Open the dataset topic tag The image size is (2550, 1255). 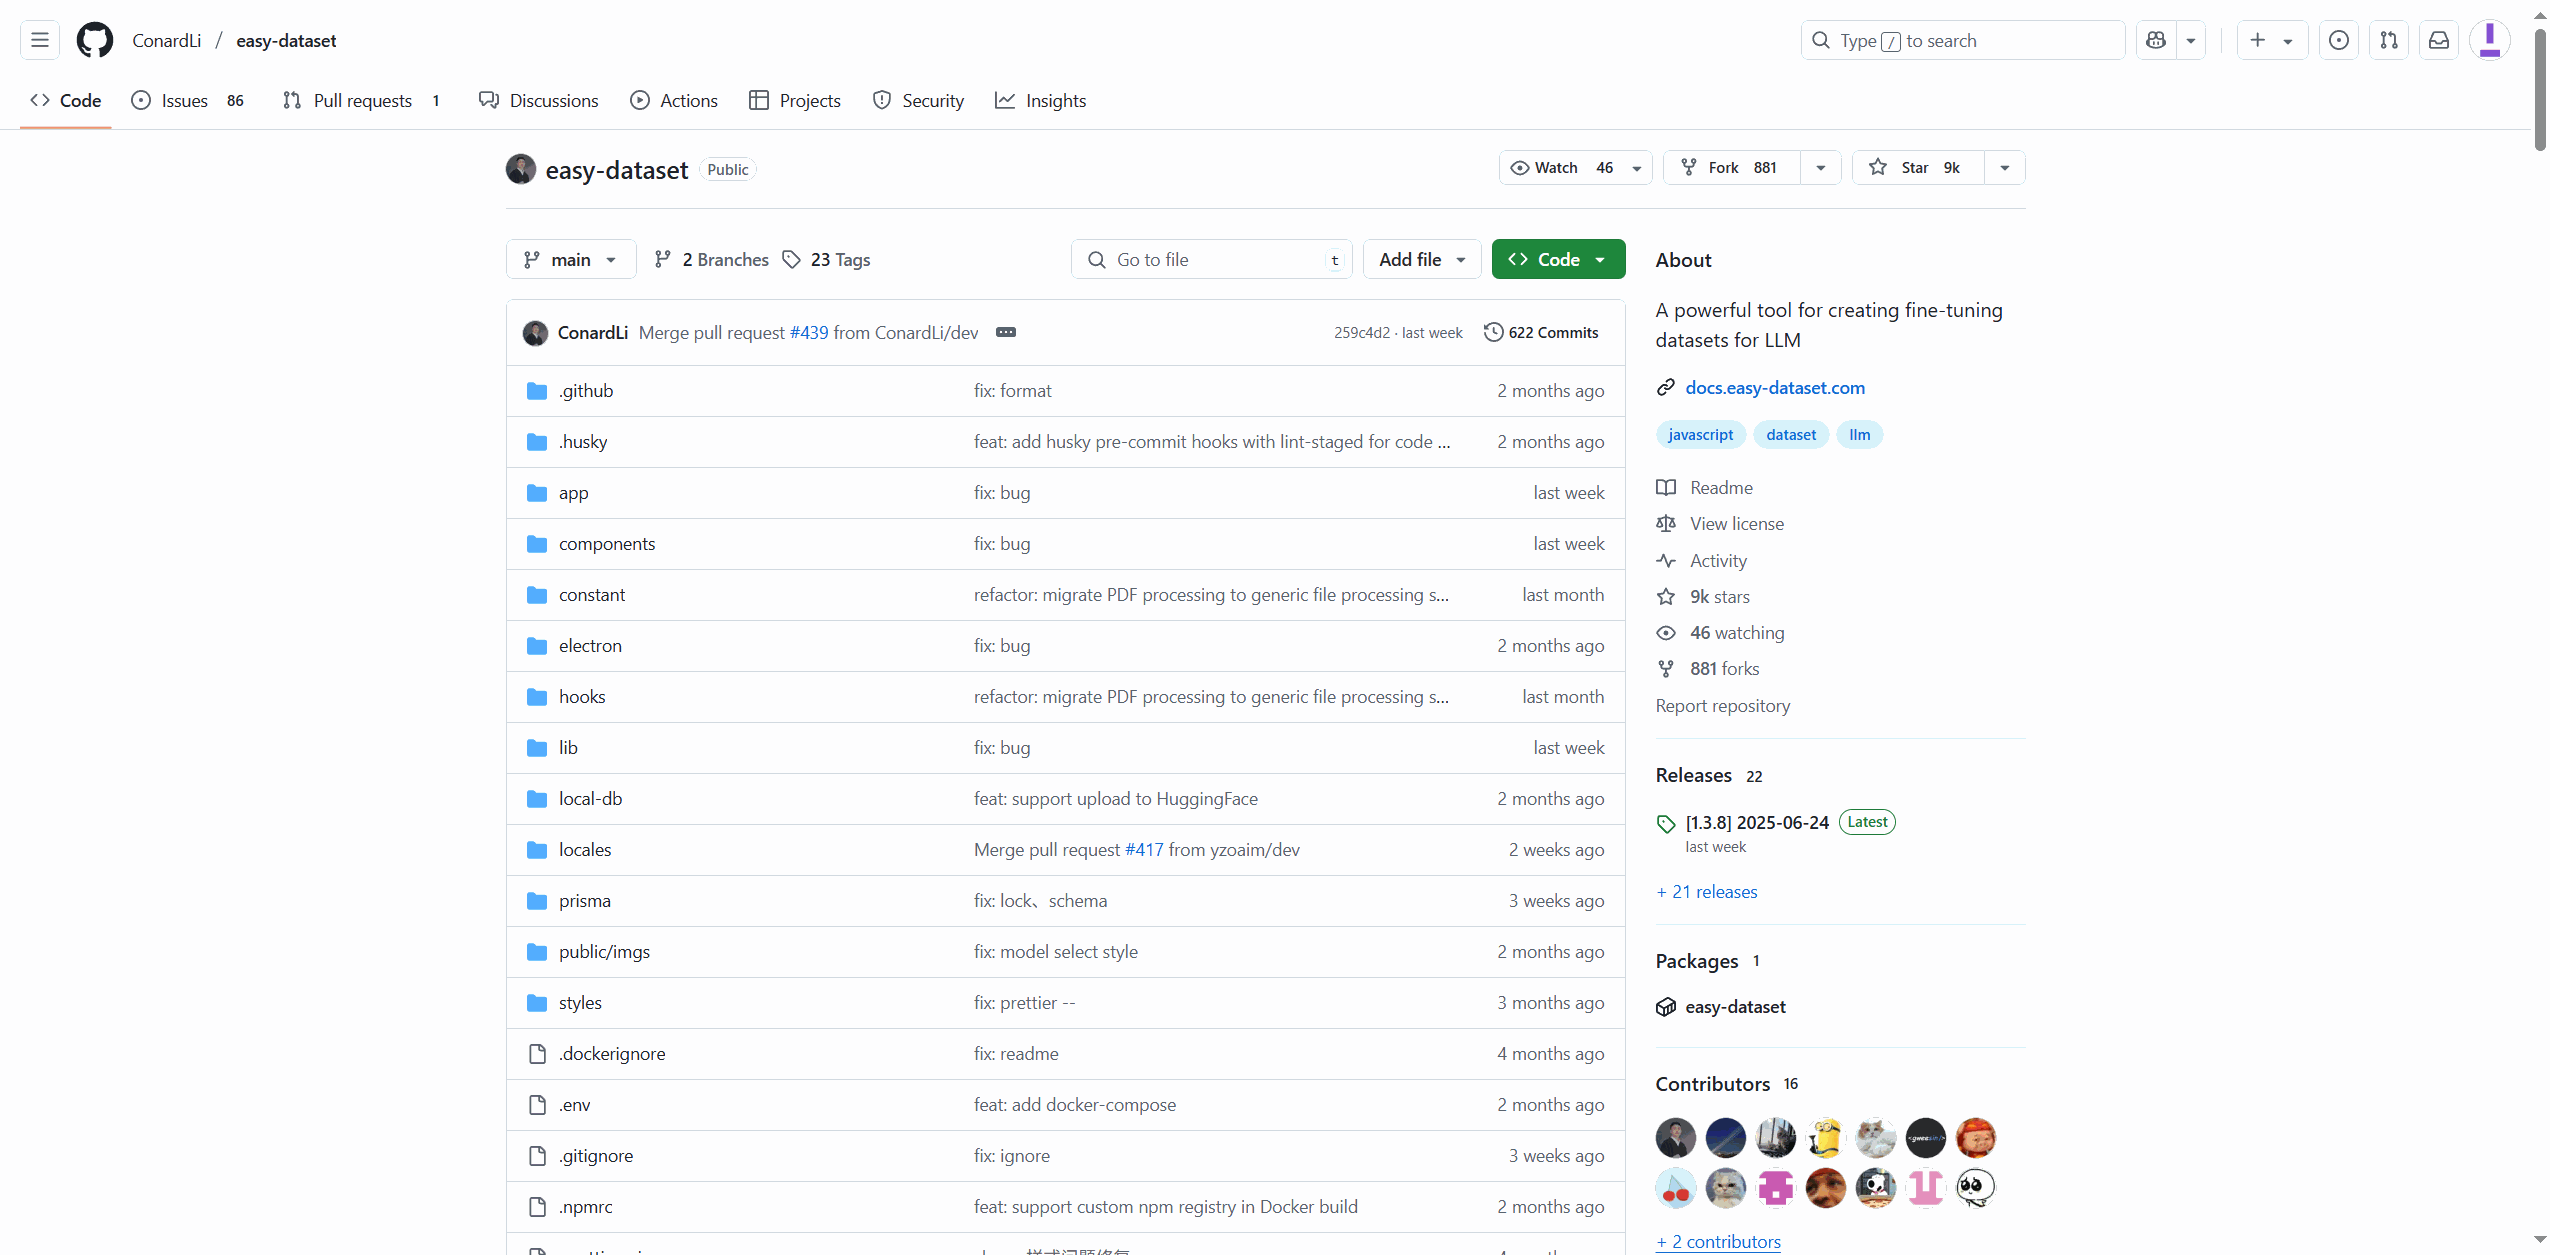(1791, 435)
